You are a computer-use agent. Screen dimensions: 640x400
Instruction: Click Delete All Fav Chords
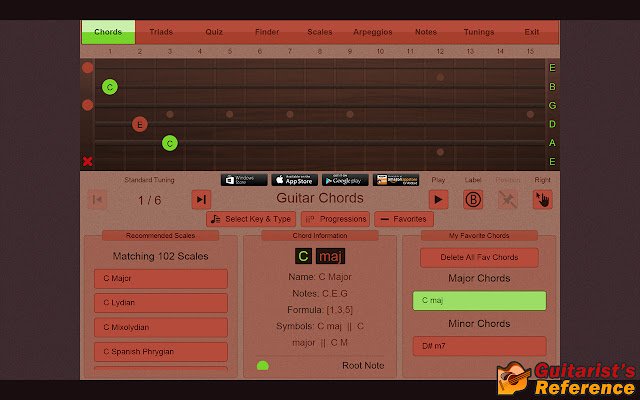click(x=479, y=258)
